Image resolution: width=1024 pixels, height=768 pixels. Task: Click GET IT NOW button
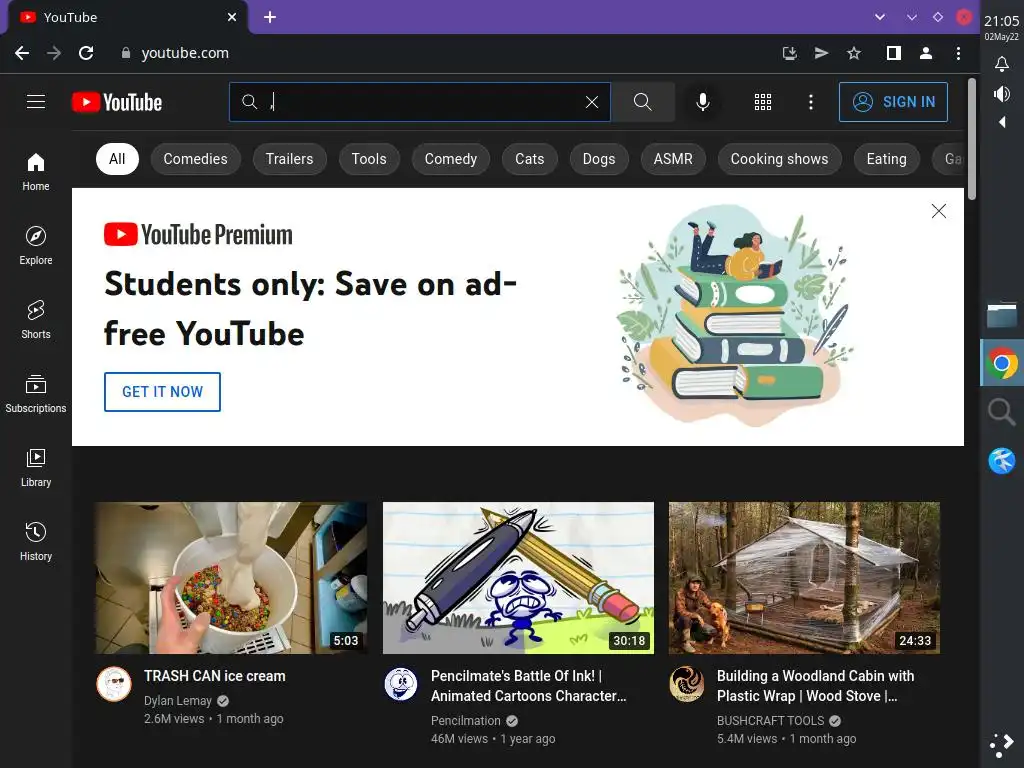162,392
